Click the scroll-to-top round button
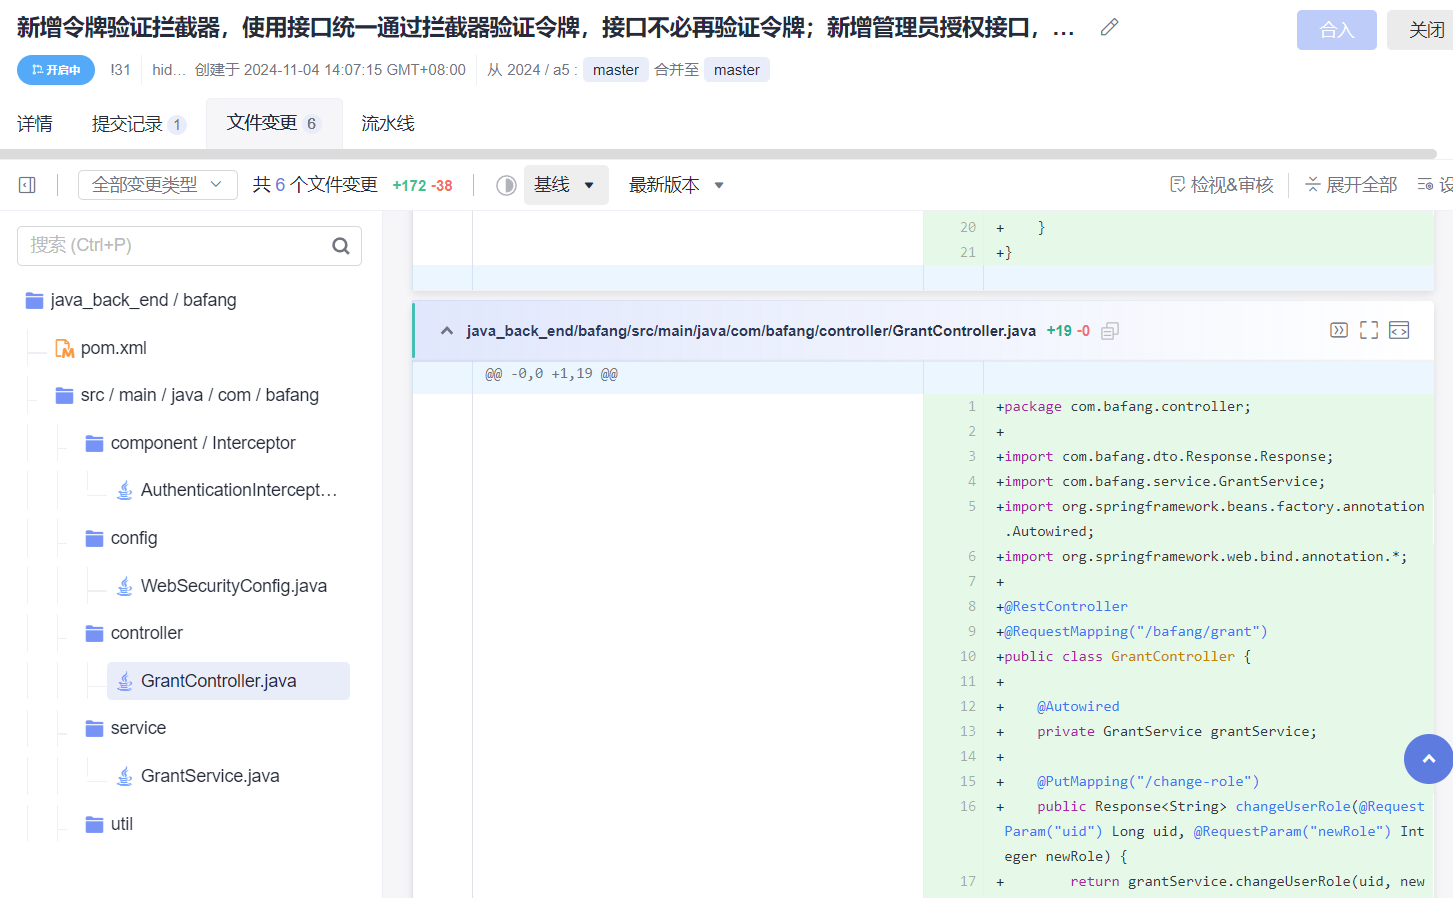 point(1428,759)
